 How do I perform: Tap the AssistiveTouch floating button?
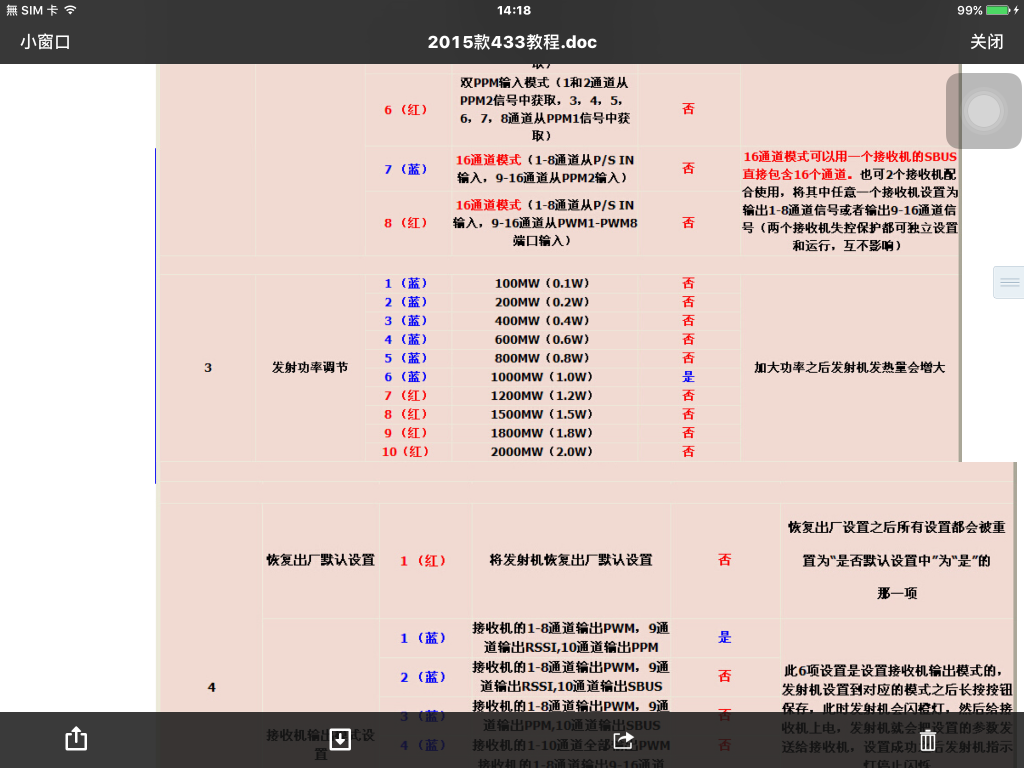984,111
